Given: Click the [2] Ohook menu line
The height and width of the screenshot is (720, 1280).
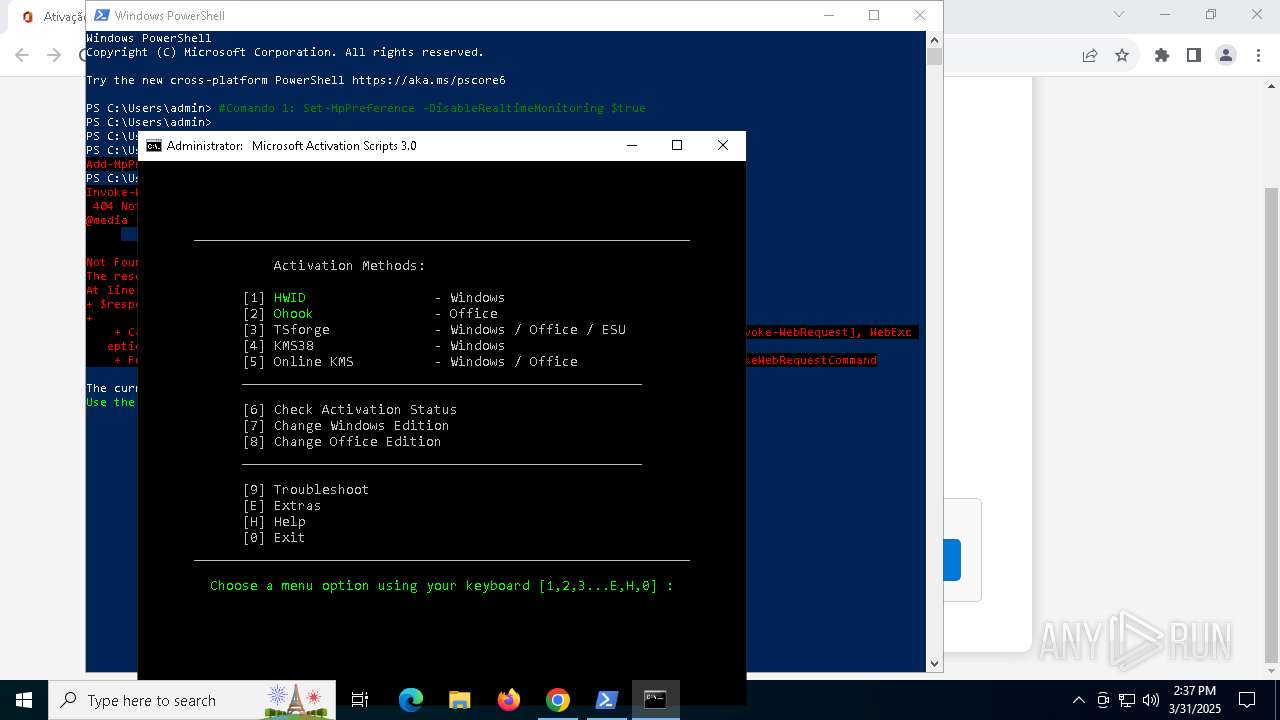Looking at the screenshot, I should [370, 313].
